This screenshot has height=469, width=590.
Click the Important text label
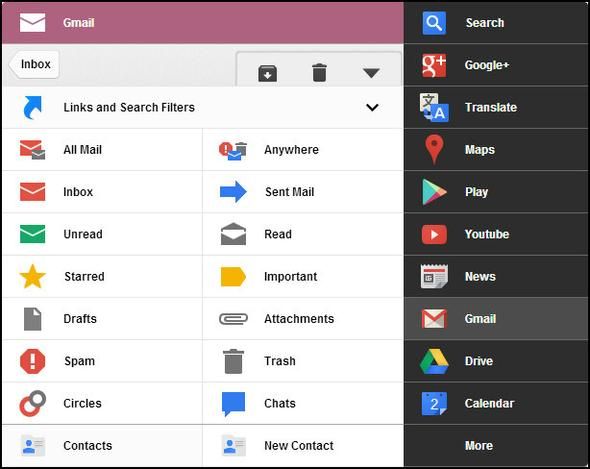pyautogui.click(x=290, y=277)
